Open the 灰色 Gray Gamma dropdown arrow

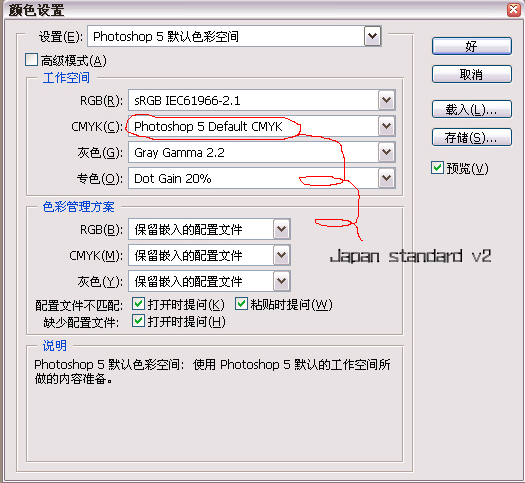coord(386,152)
